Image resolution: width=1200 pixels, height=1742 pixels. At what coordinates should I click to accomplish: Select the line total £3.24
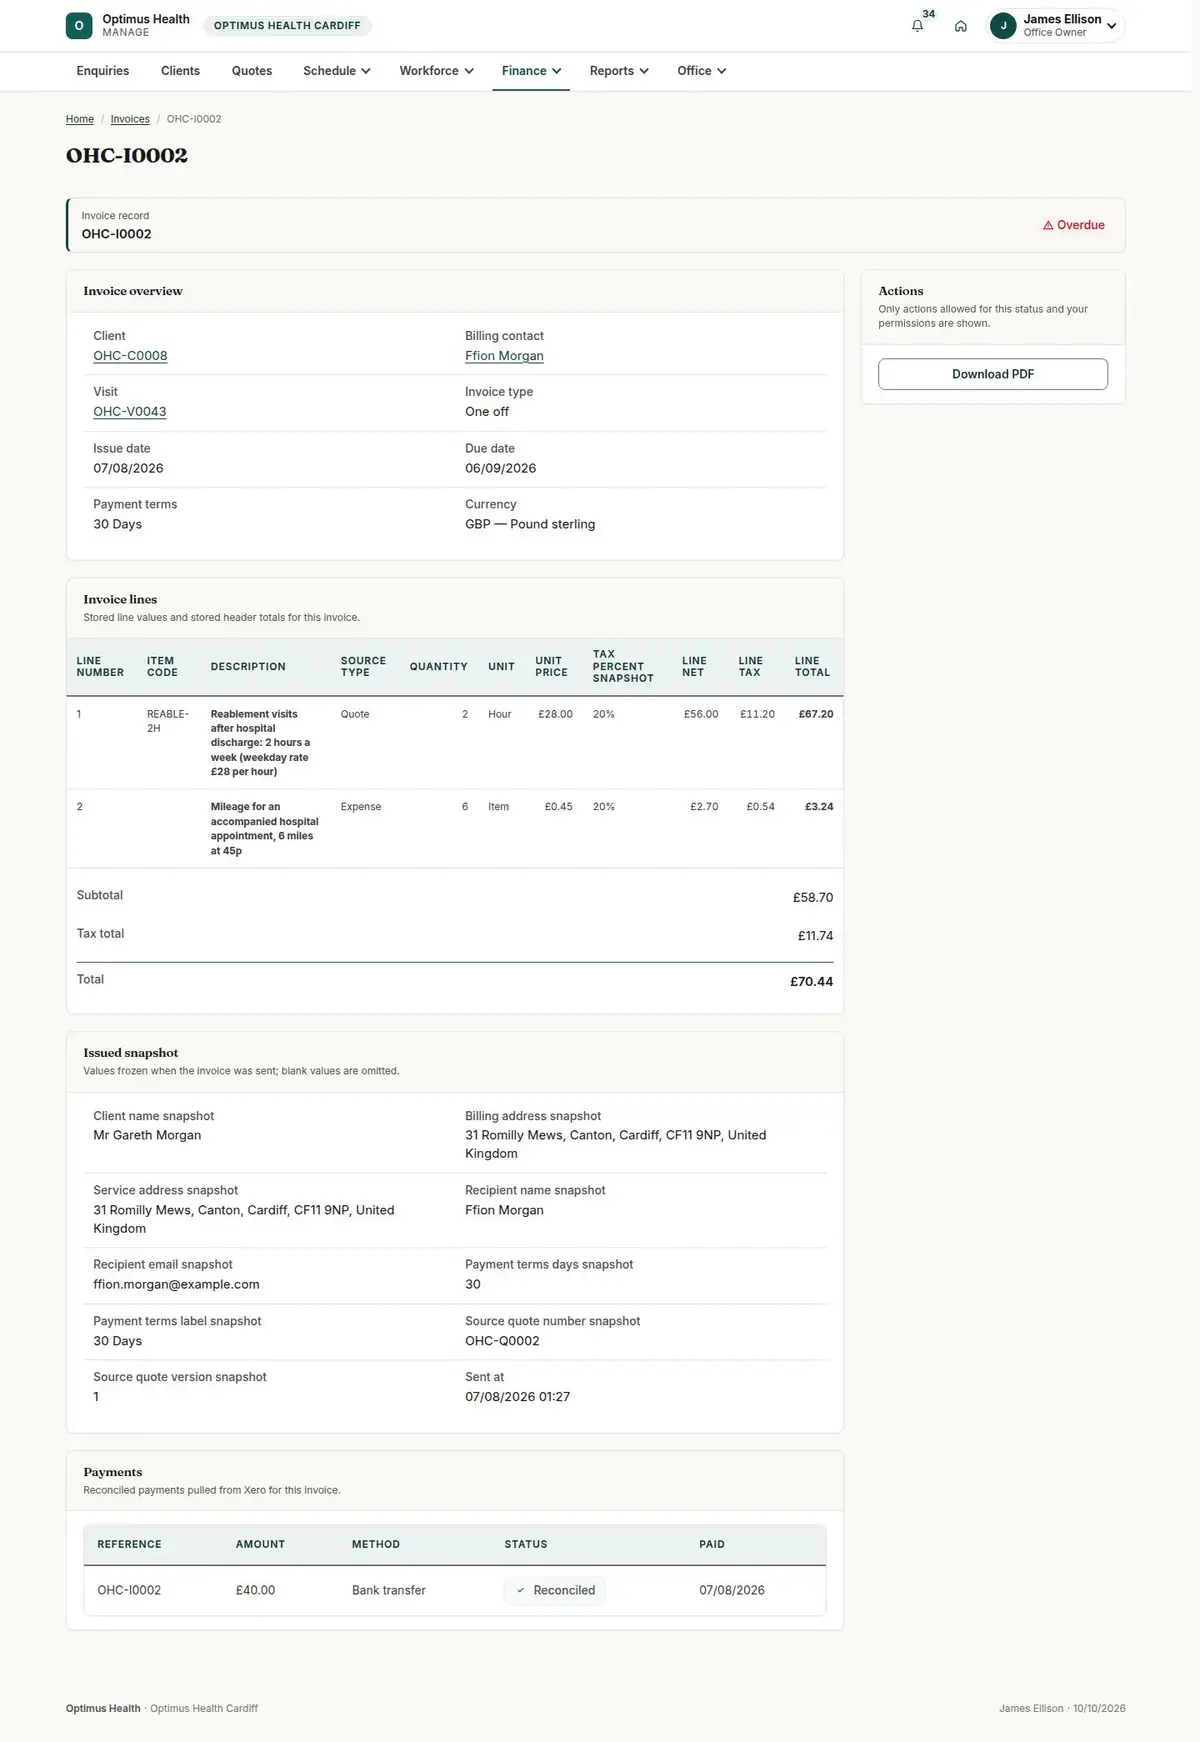tap(819, 807)
